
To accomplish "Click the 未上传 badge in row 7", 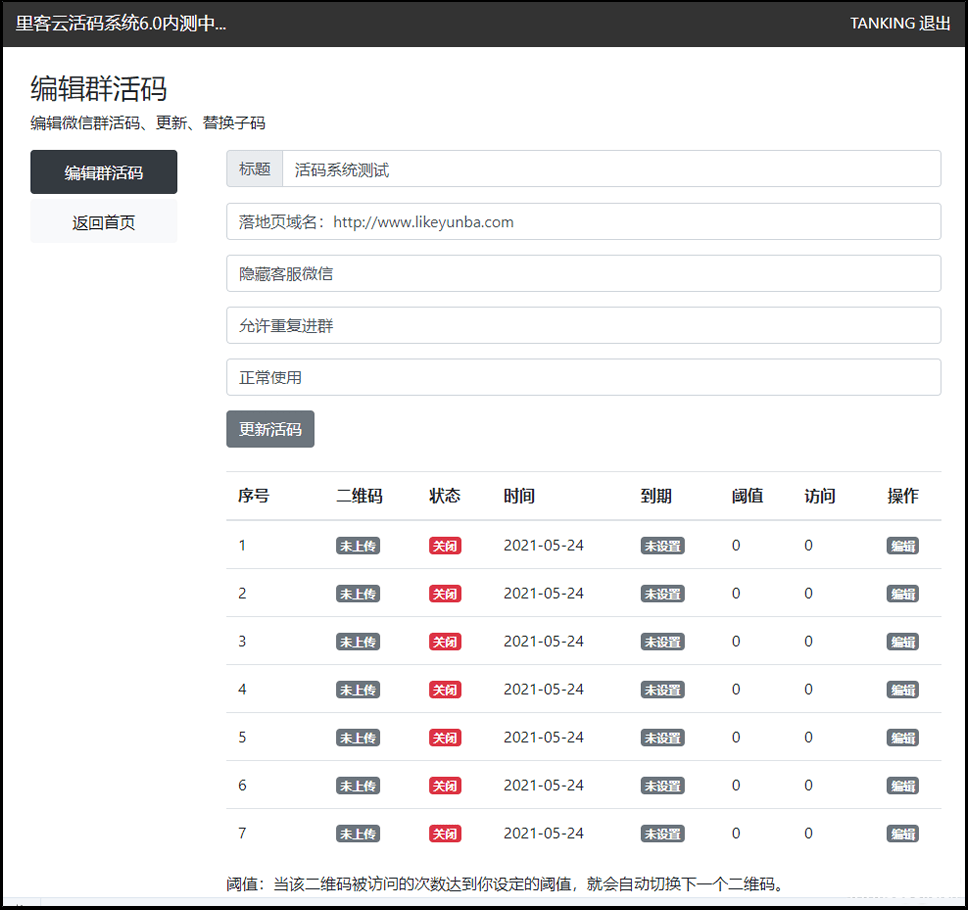I will tap(357, 833).
